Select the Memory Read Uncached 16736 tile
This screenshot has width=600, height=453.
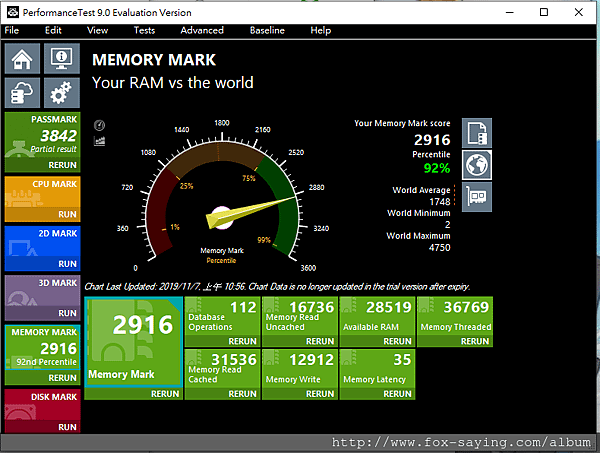click(300, 316)
